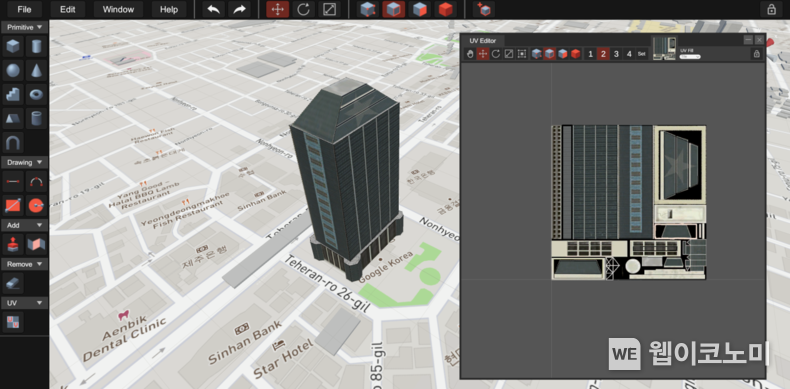The width and height of the screenshot is (790, 389).
Task: Select the straight line drawing tool
Action: click(13, 181)
